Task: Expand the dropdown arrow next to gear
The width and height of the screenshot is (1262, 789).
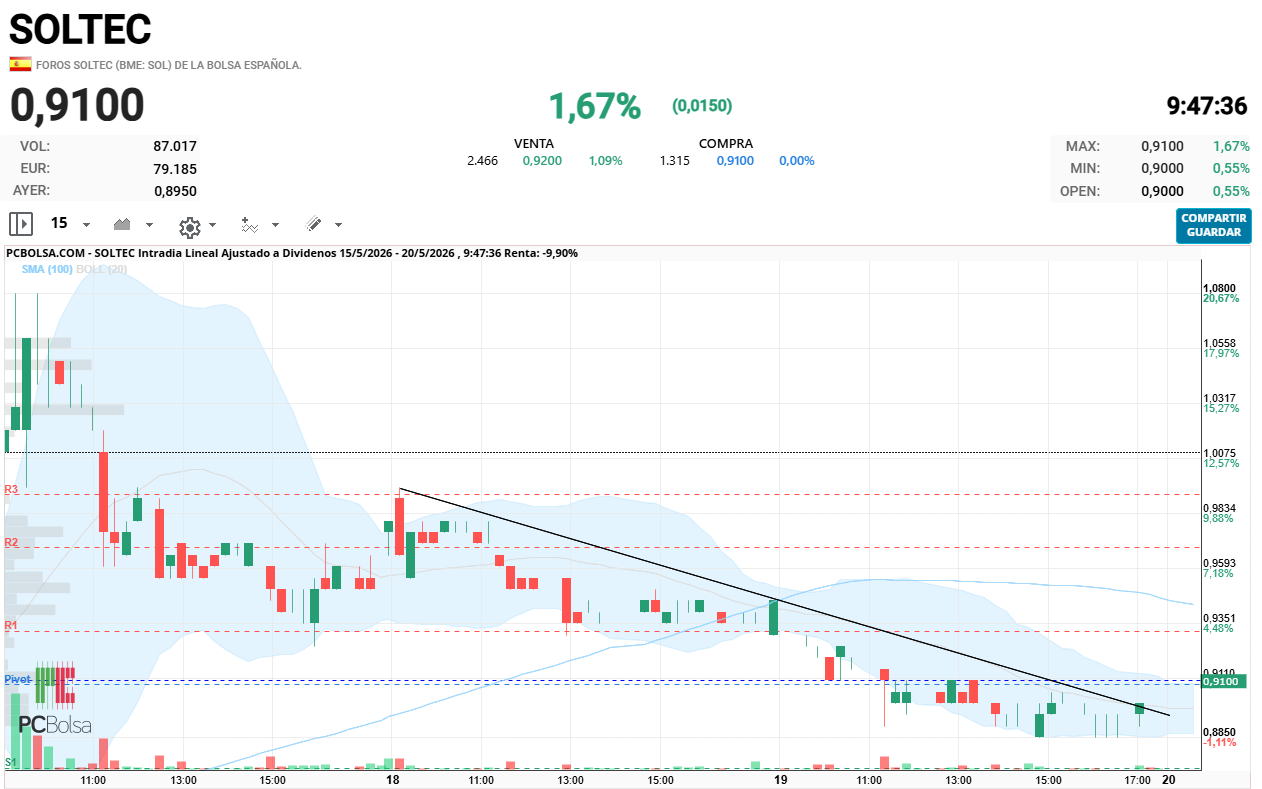Action: tap(213, 225)
